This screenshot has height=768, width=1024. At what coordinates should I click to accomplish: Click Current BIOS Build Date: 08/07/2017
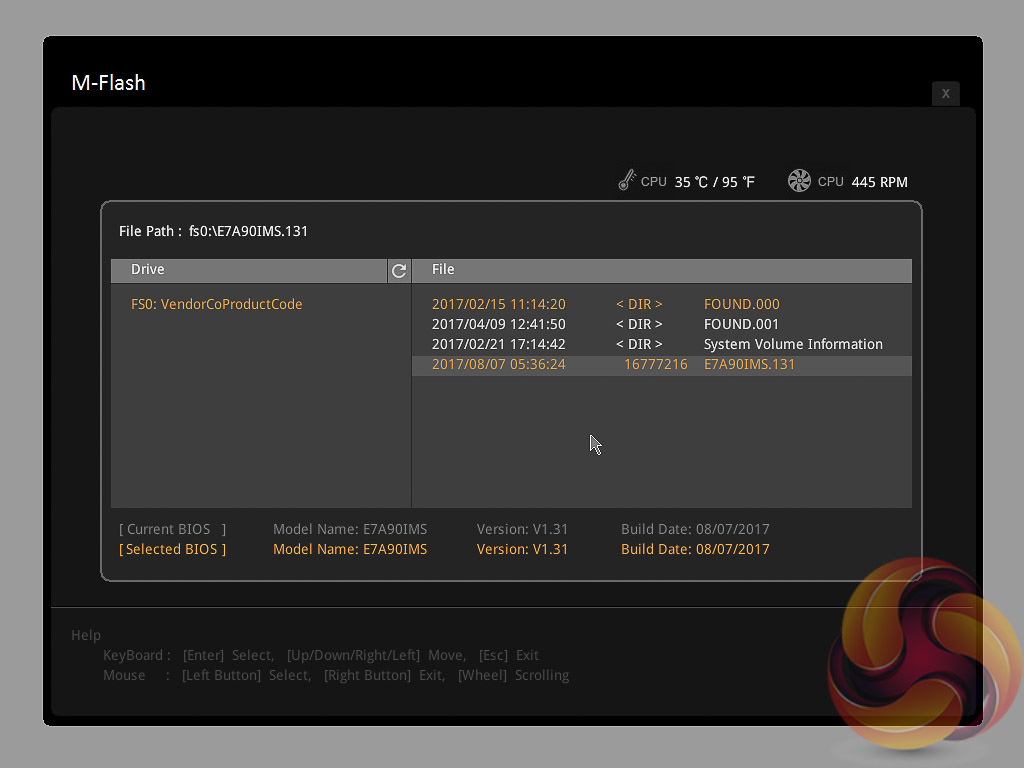695,529
